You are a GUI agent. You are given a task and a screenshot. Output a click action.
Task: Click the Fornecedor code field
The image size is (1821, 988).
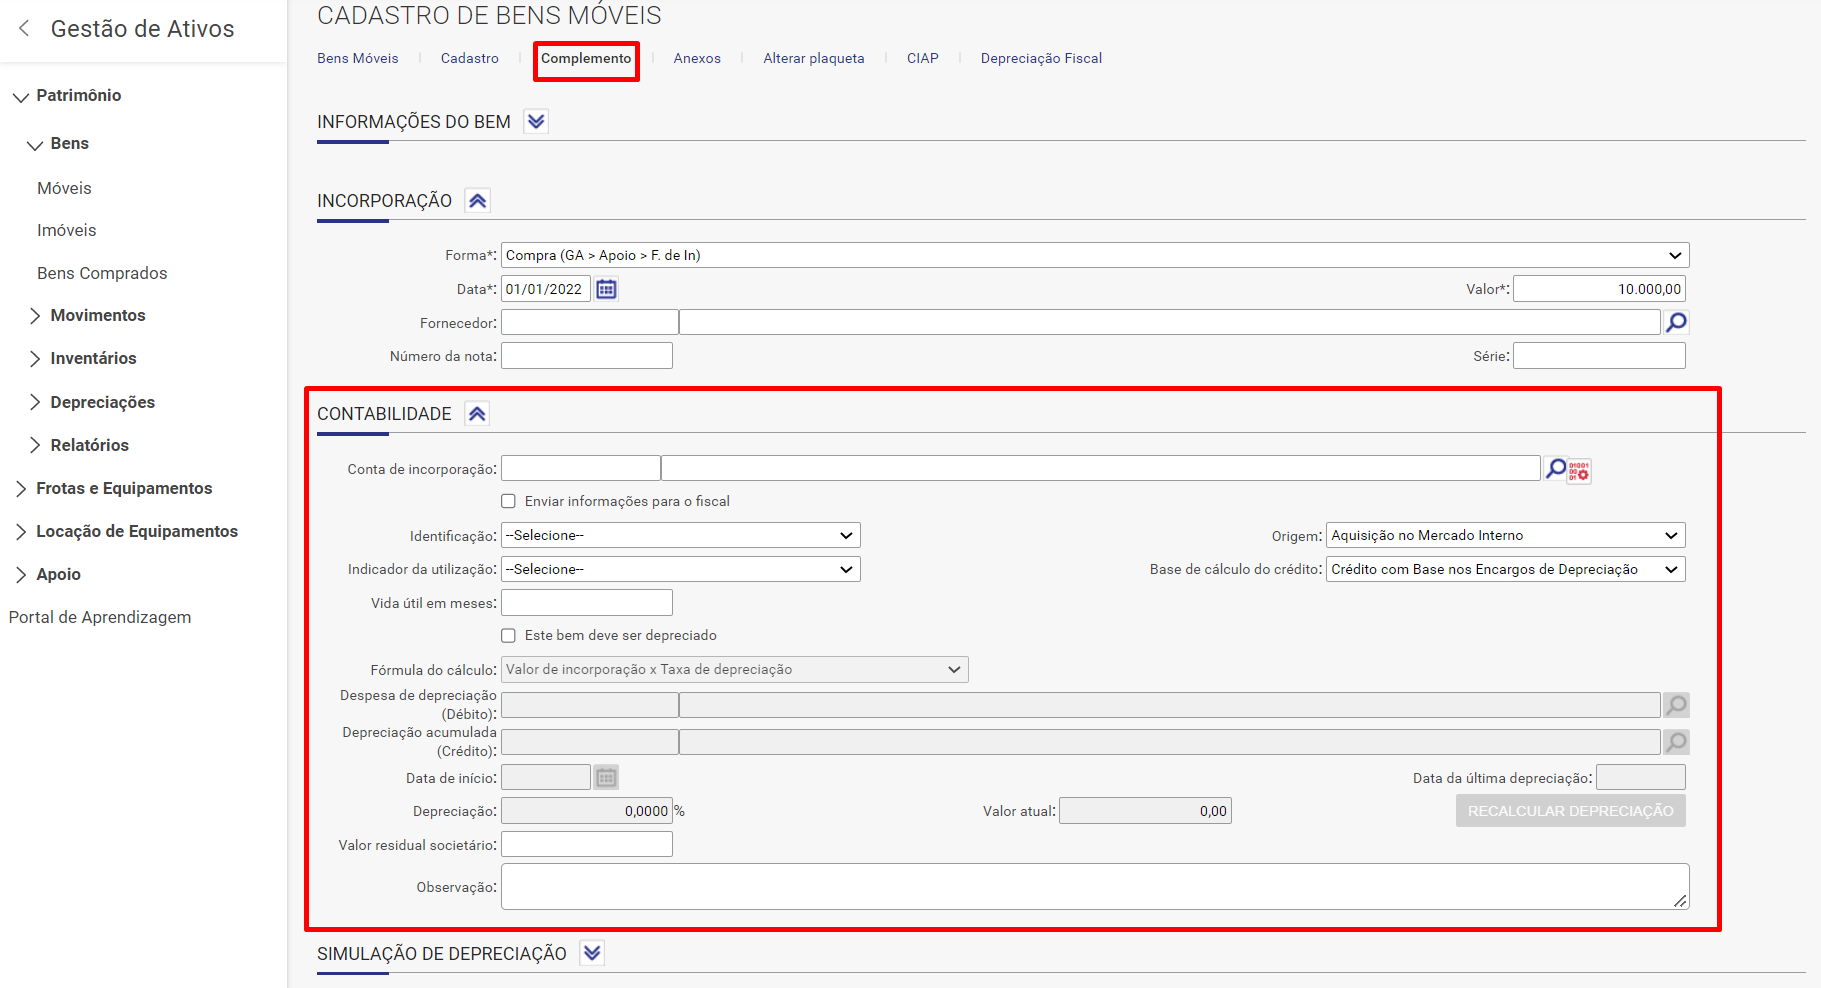(590, 322)
